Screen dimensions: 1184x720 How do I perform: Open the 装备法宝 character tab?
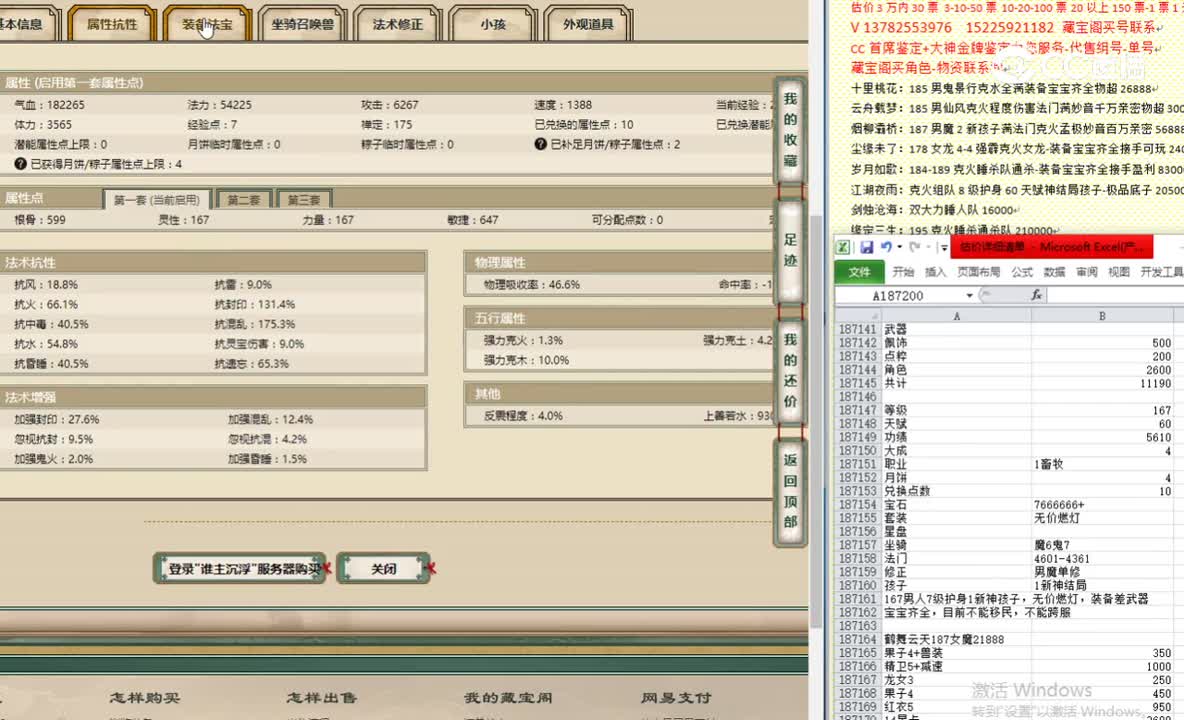206,23
